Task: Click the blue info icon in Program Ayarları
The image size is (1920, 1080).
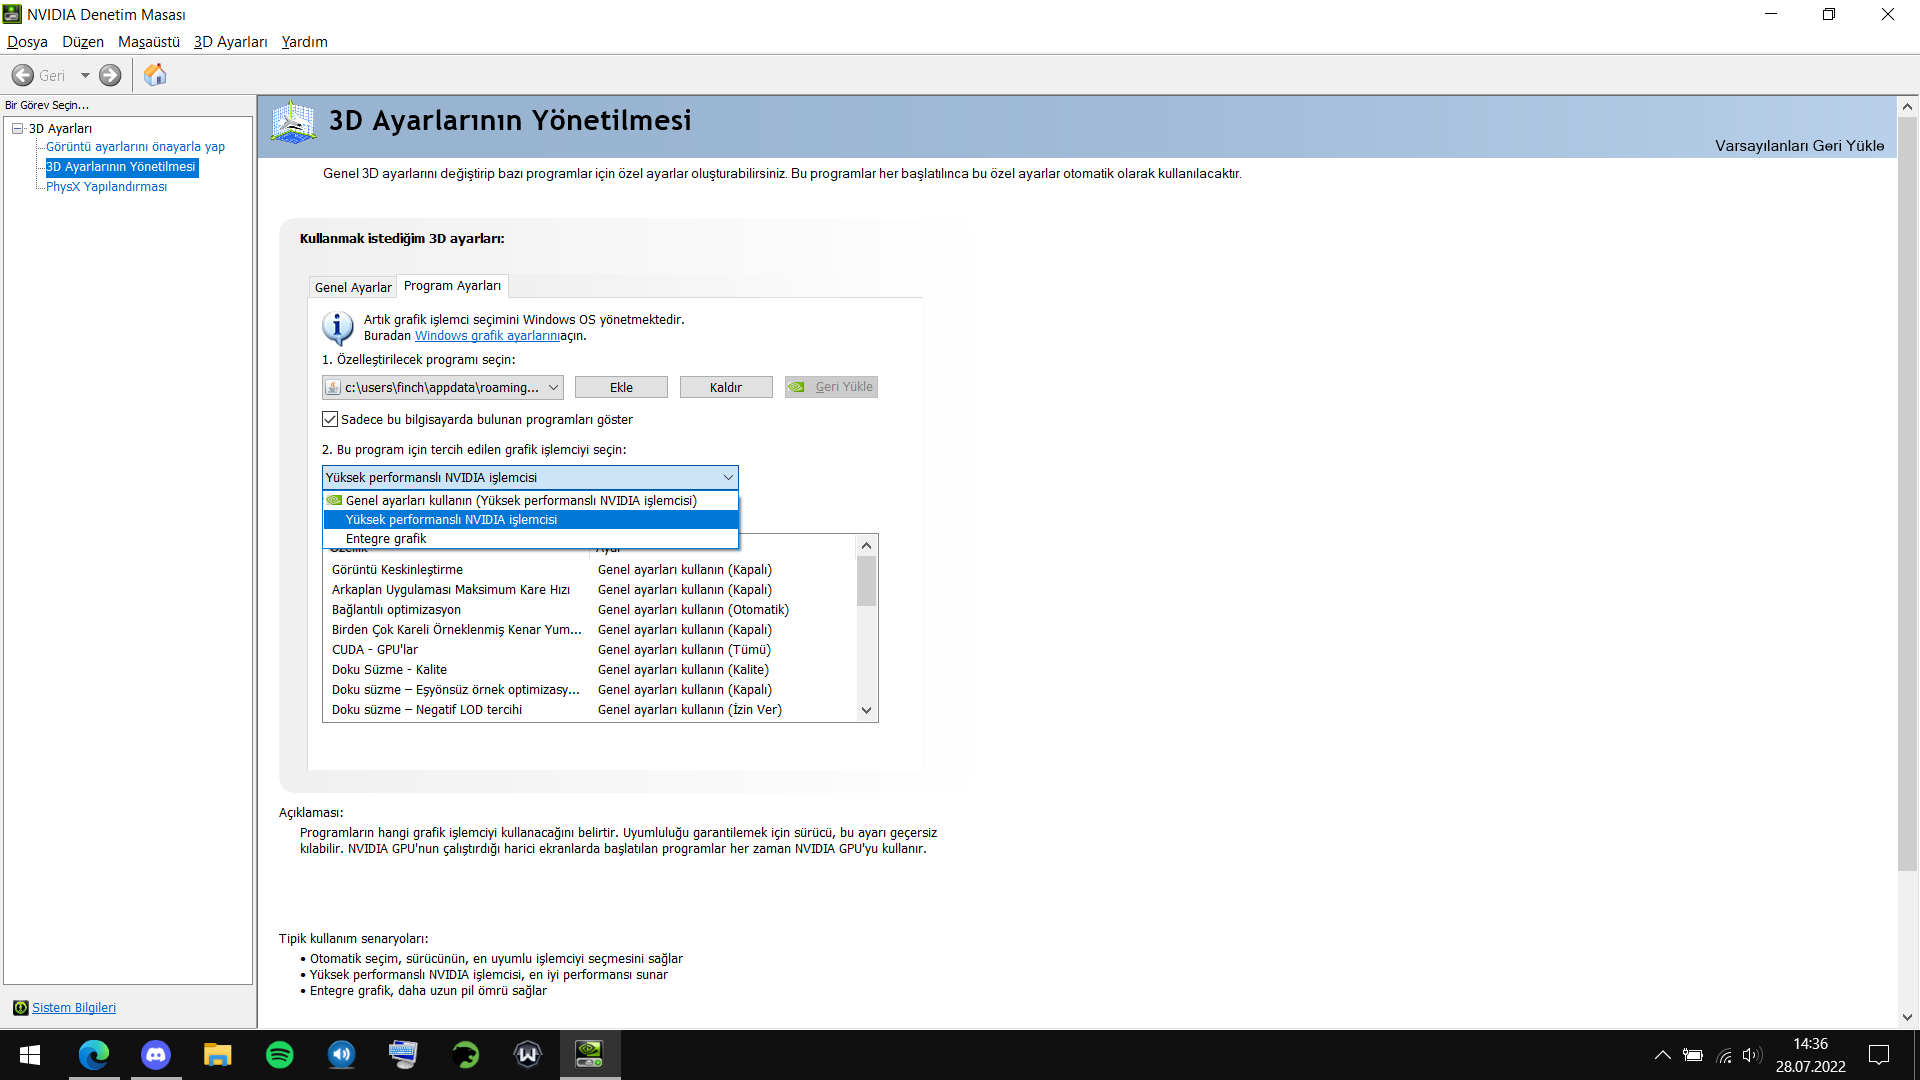Action: pyautogui.click(x=337, y=328)
